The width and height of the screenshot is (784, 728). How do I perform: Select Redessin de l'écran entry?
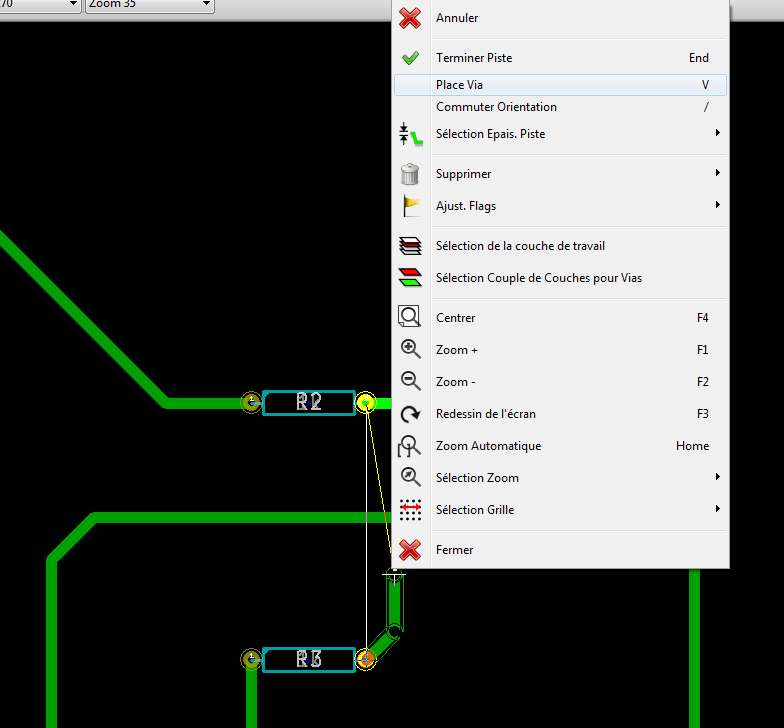coord(560,414)
